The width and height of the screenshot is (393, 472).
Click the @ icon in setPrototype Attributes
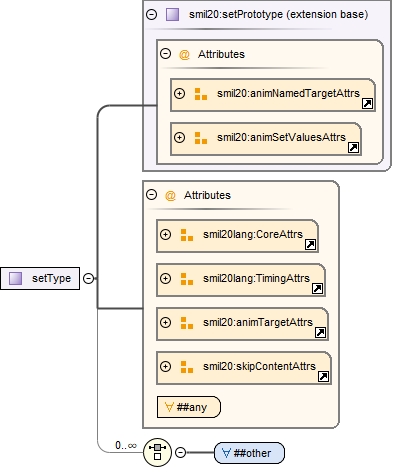[x=184, y=54]
